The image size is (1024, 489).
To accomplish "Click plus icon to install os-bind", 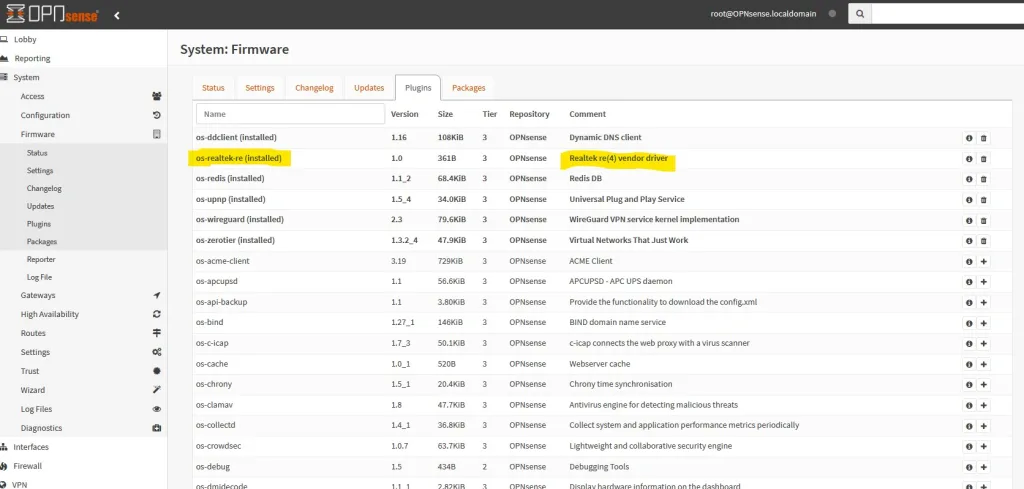I will pyautogui.click(x=983, y=323).
